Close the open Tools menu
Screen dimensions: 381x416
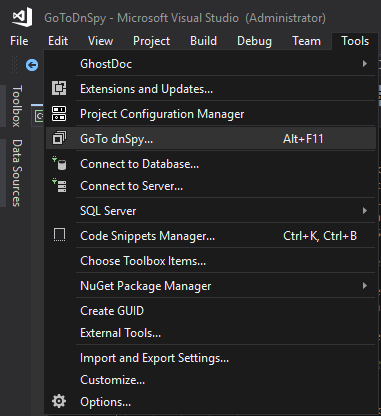pyautogui.click(x=355, y=41)
